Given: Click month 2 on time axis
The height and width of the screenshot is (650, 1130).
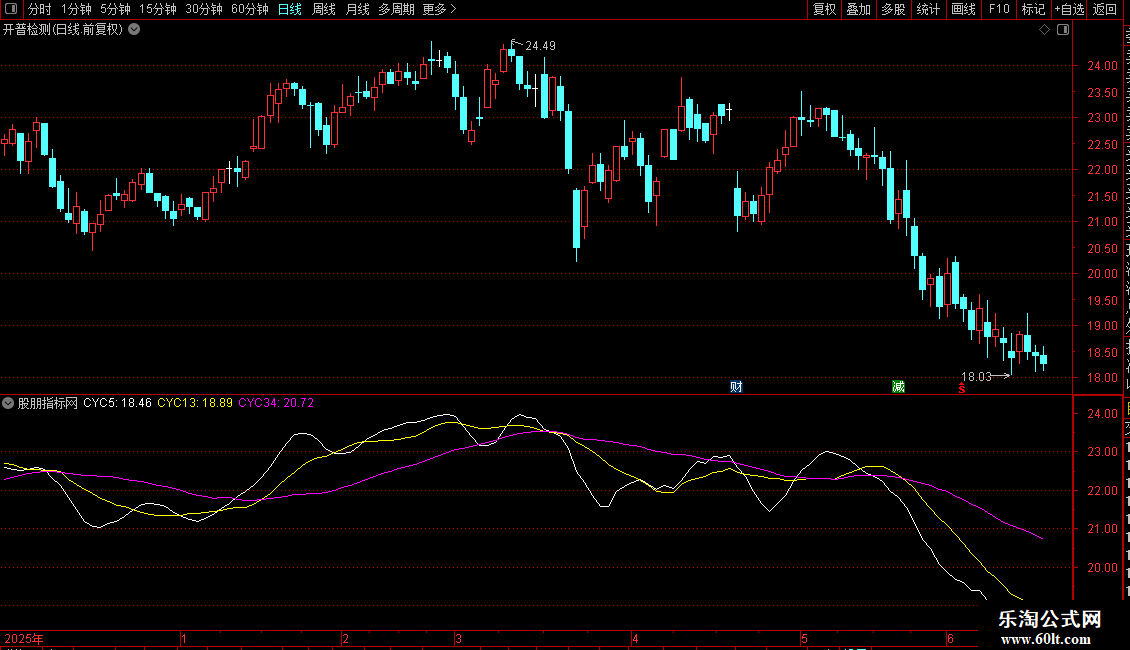Looking at the screenshot, I should 346,638.
